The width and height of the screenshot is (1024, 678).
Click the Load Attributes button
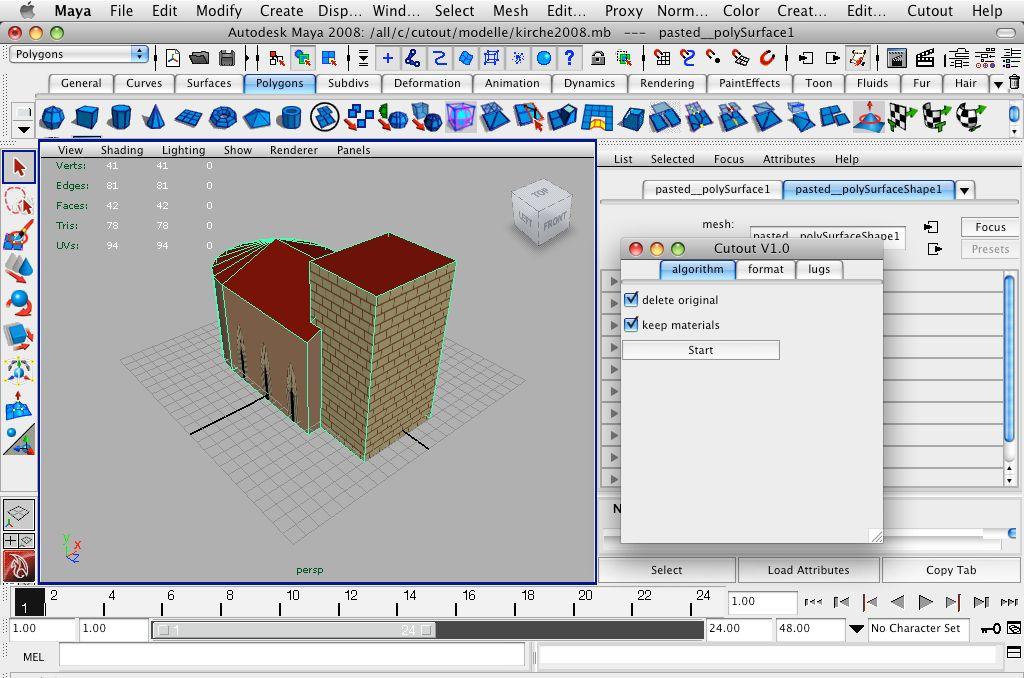808,570
